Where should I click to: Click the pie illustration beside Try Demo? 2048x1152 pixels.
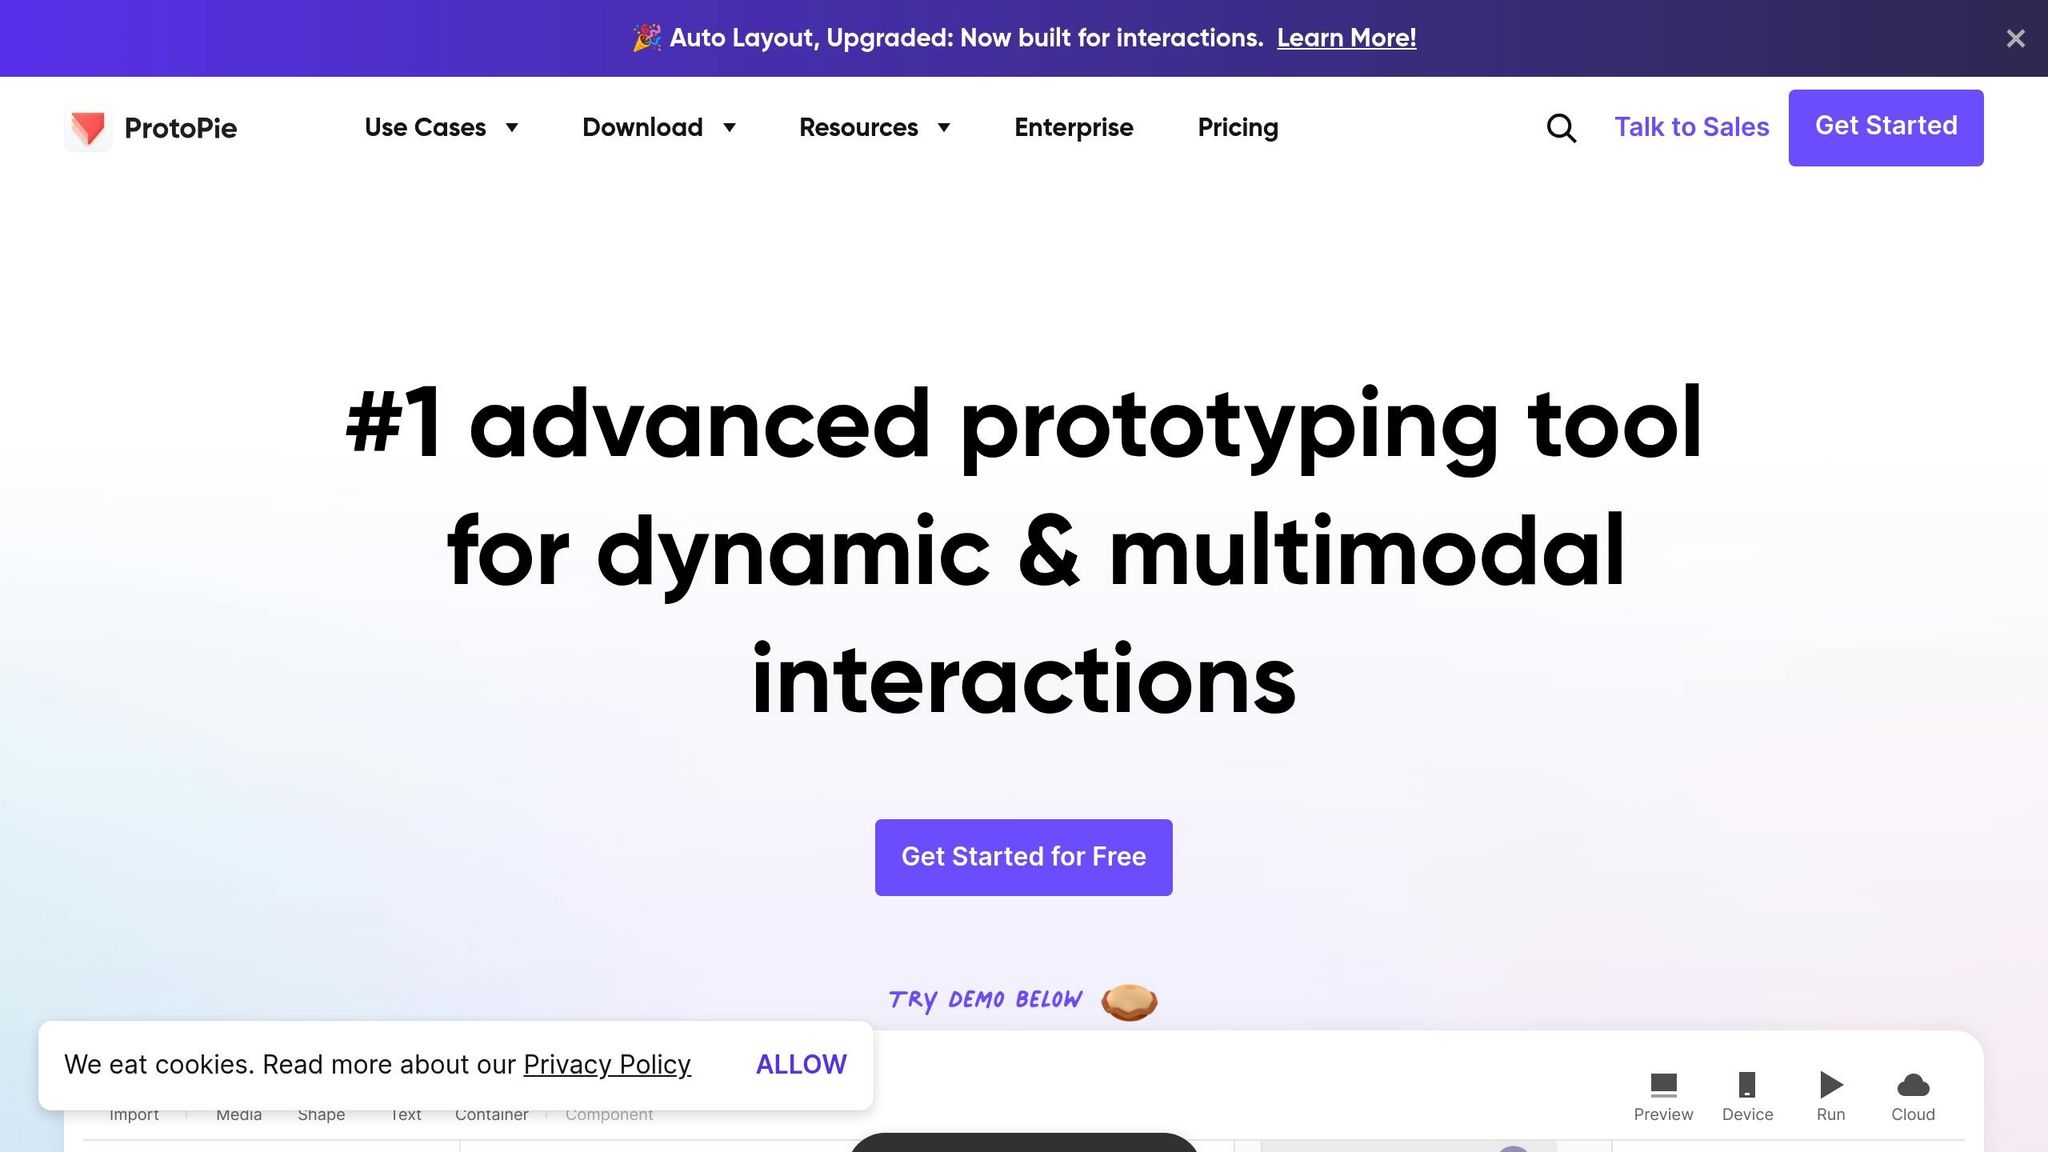tap(1129, 1001)
